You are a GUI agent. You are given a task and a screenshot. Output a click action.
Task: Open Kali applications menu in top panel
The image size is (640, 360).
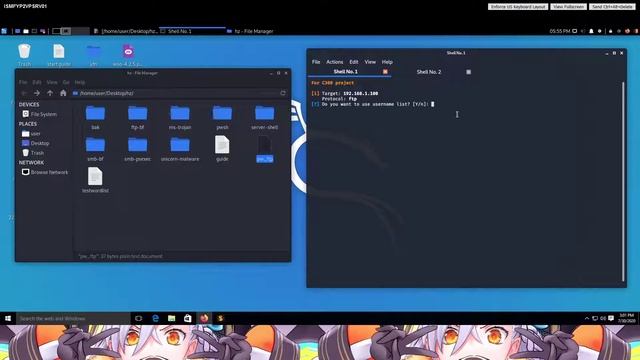tap(4, 31)
